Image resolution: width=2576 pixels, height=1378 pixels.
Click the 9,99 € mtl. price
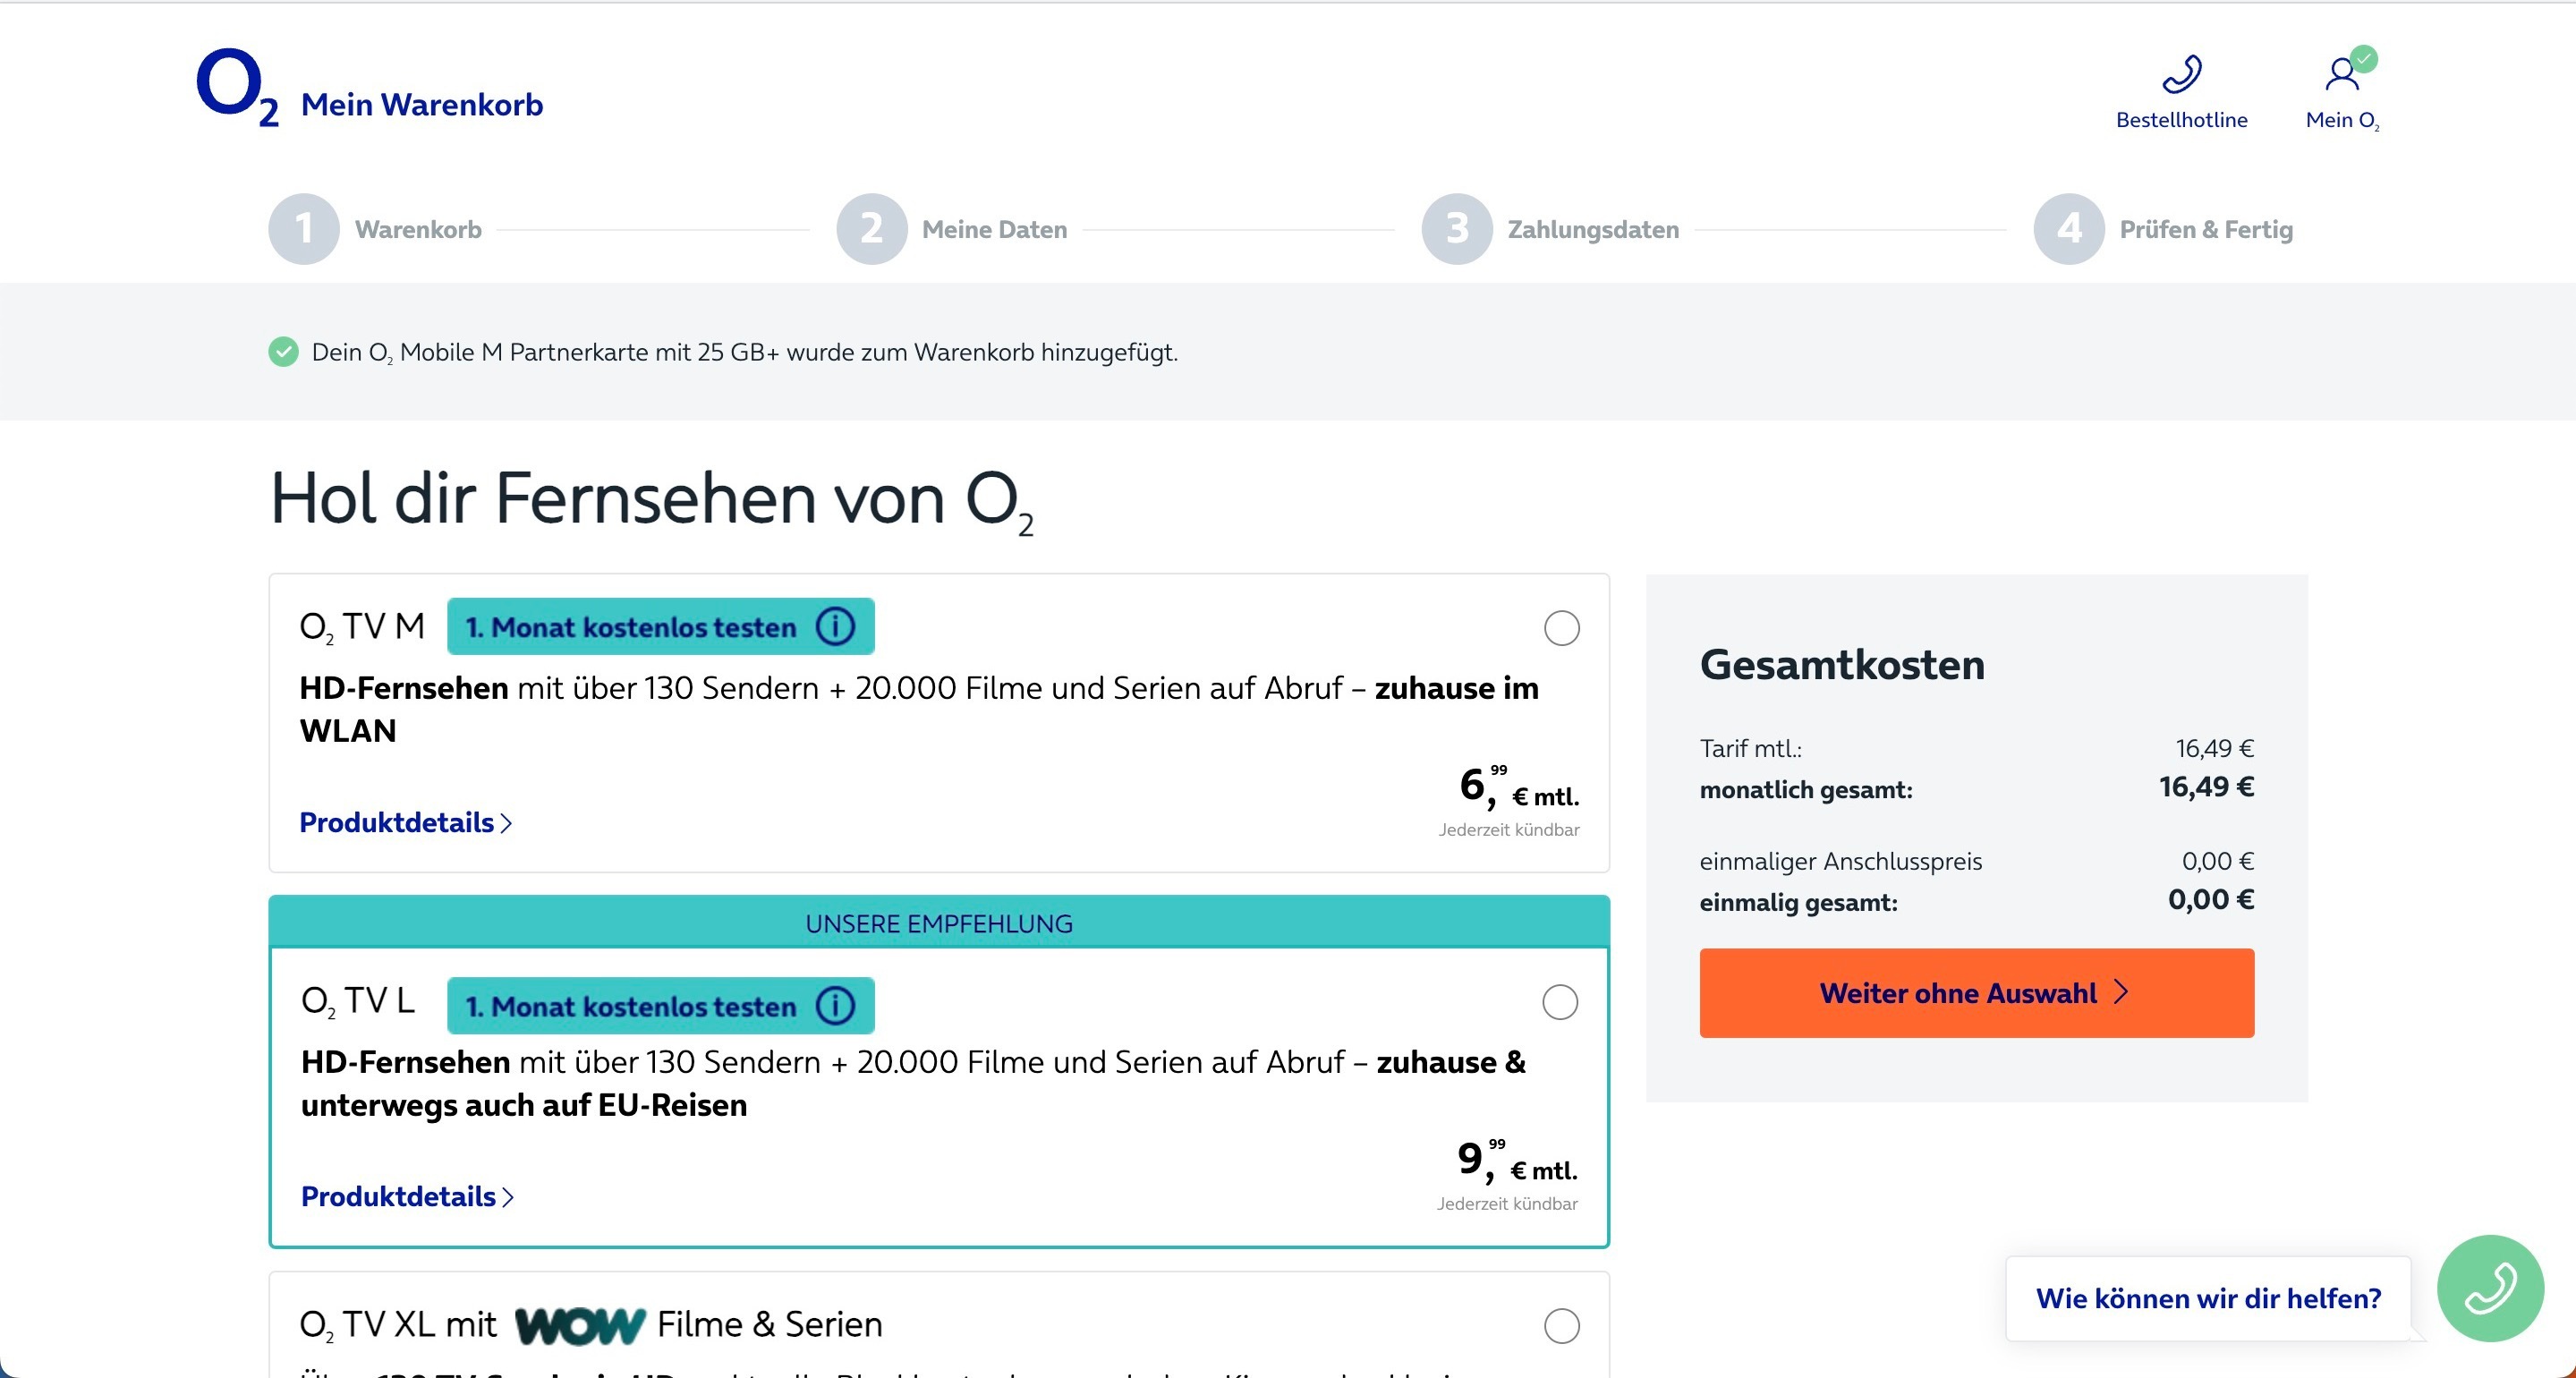1517,1161
